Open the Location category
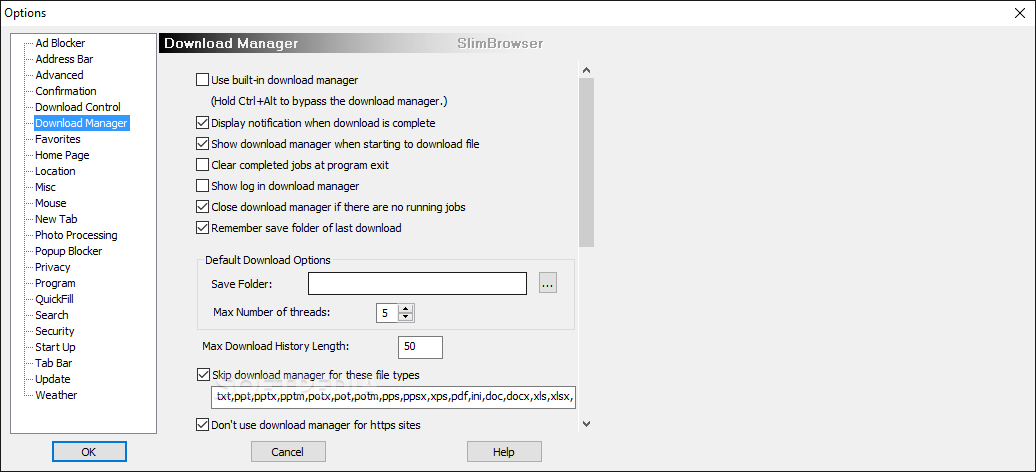Viewport: 1036px width, 472px height. [56, 171]
